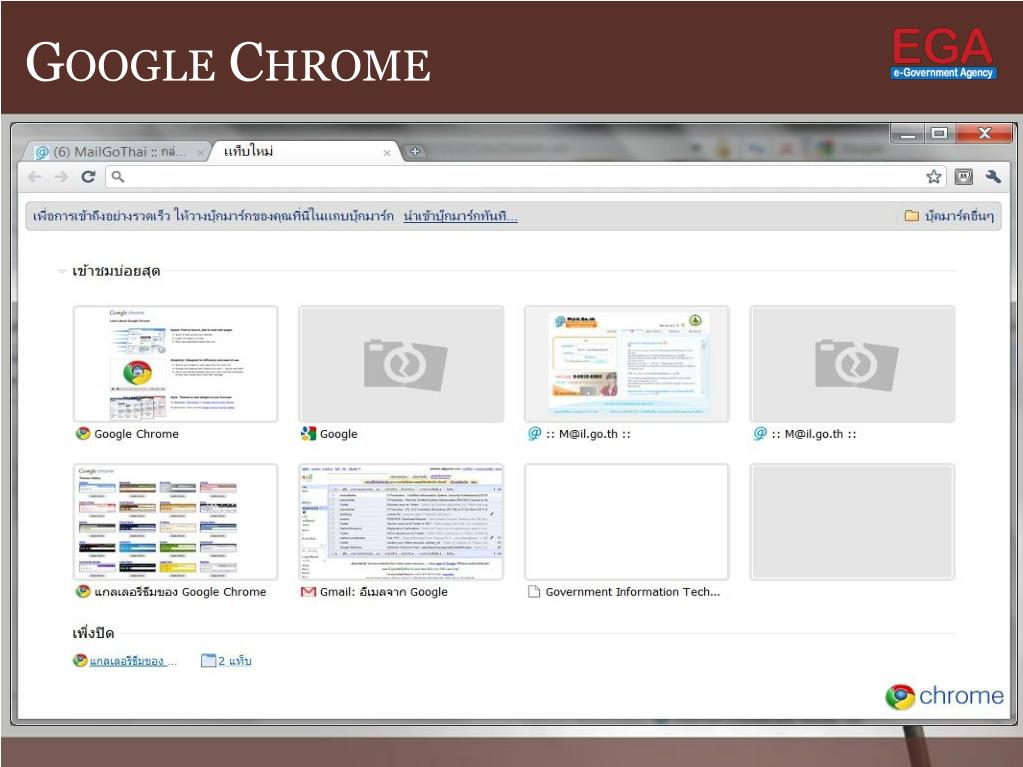Open the Chrome themes gallery thumbnail
The height and width of the screenshot is (767, 1023).
click(176, 522)
